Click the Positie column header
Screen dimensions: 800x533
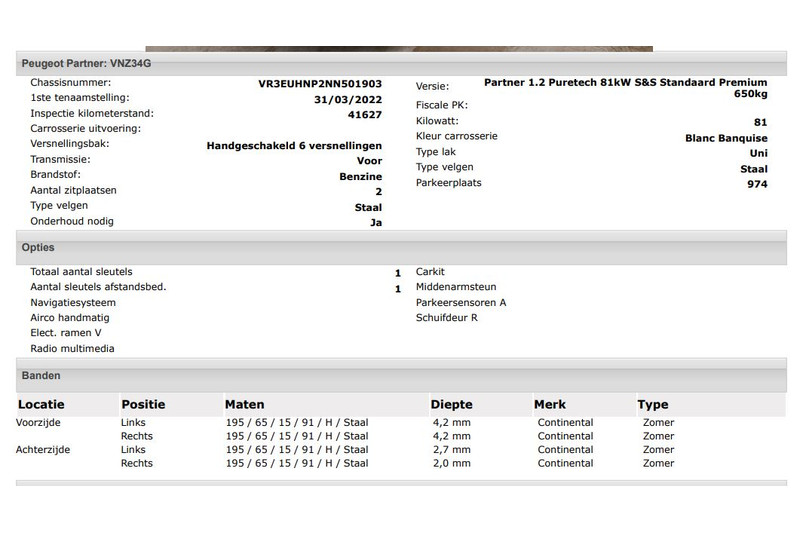[143, 405]
